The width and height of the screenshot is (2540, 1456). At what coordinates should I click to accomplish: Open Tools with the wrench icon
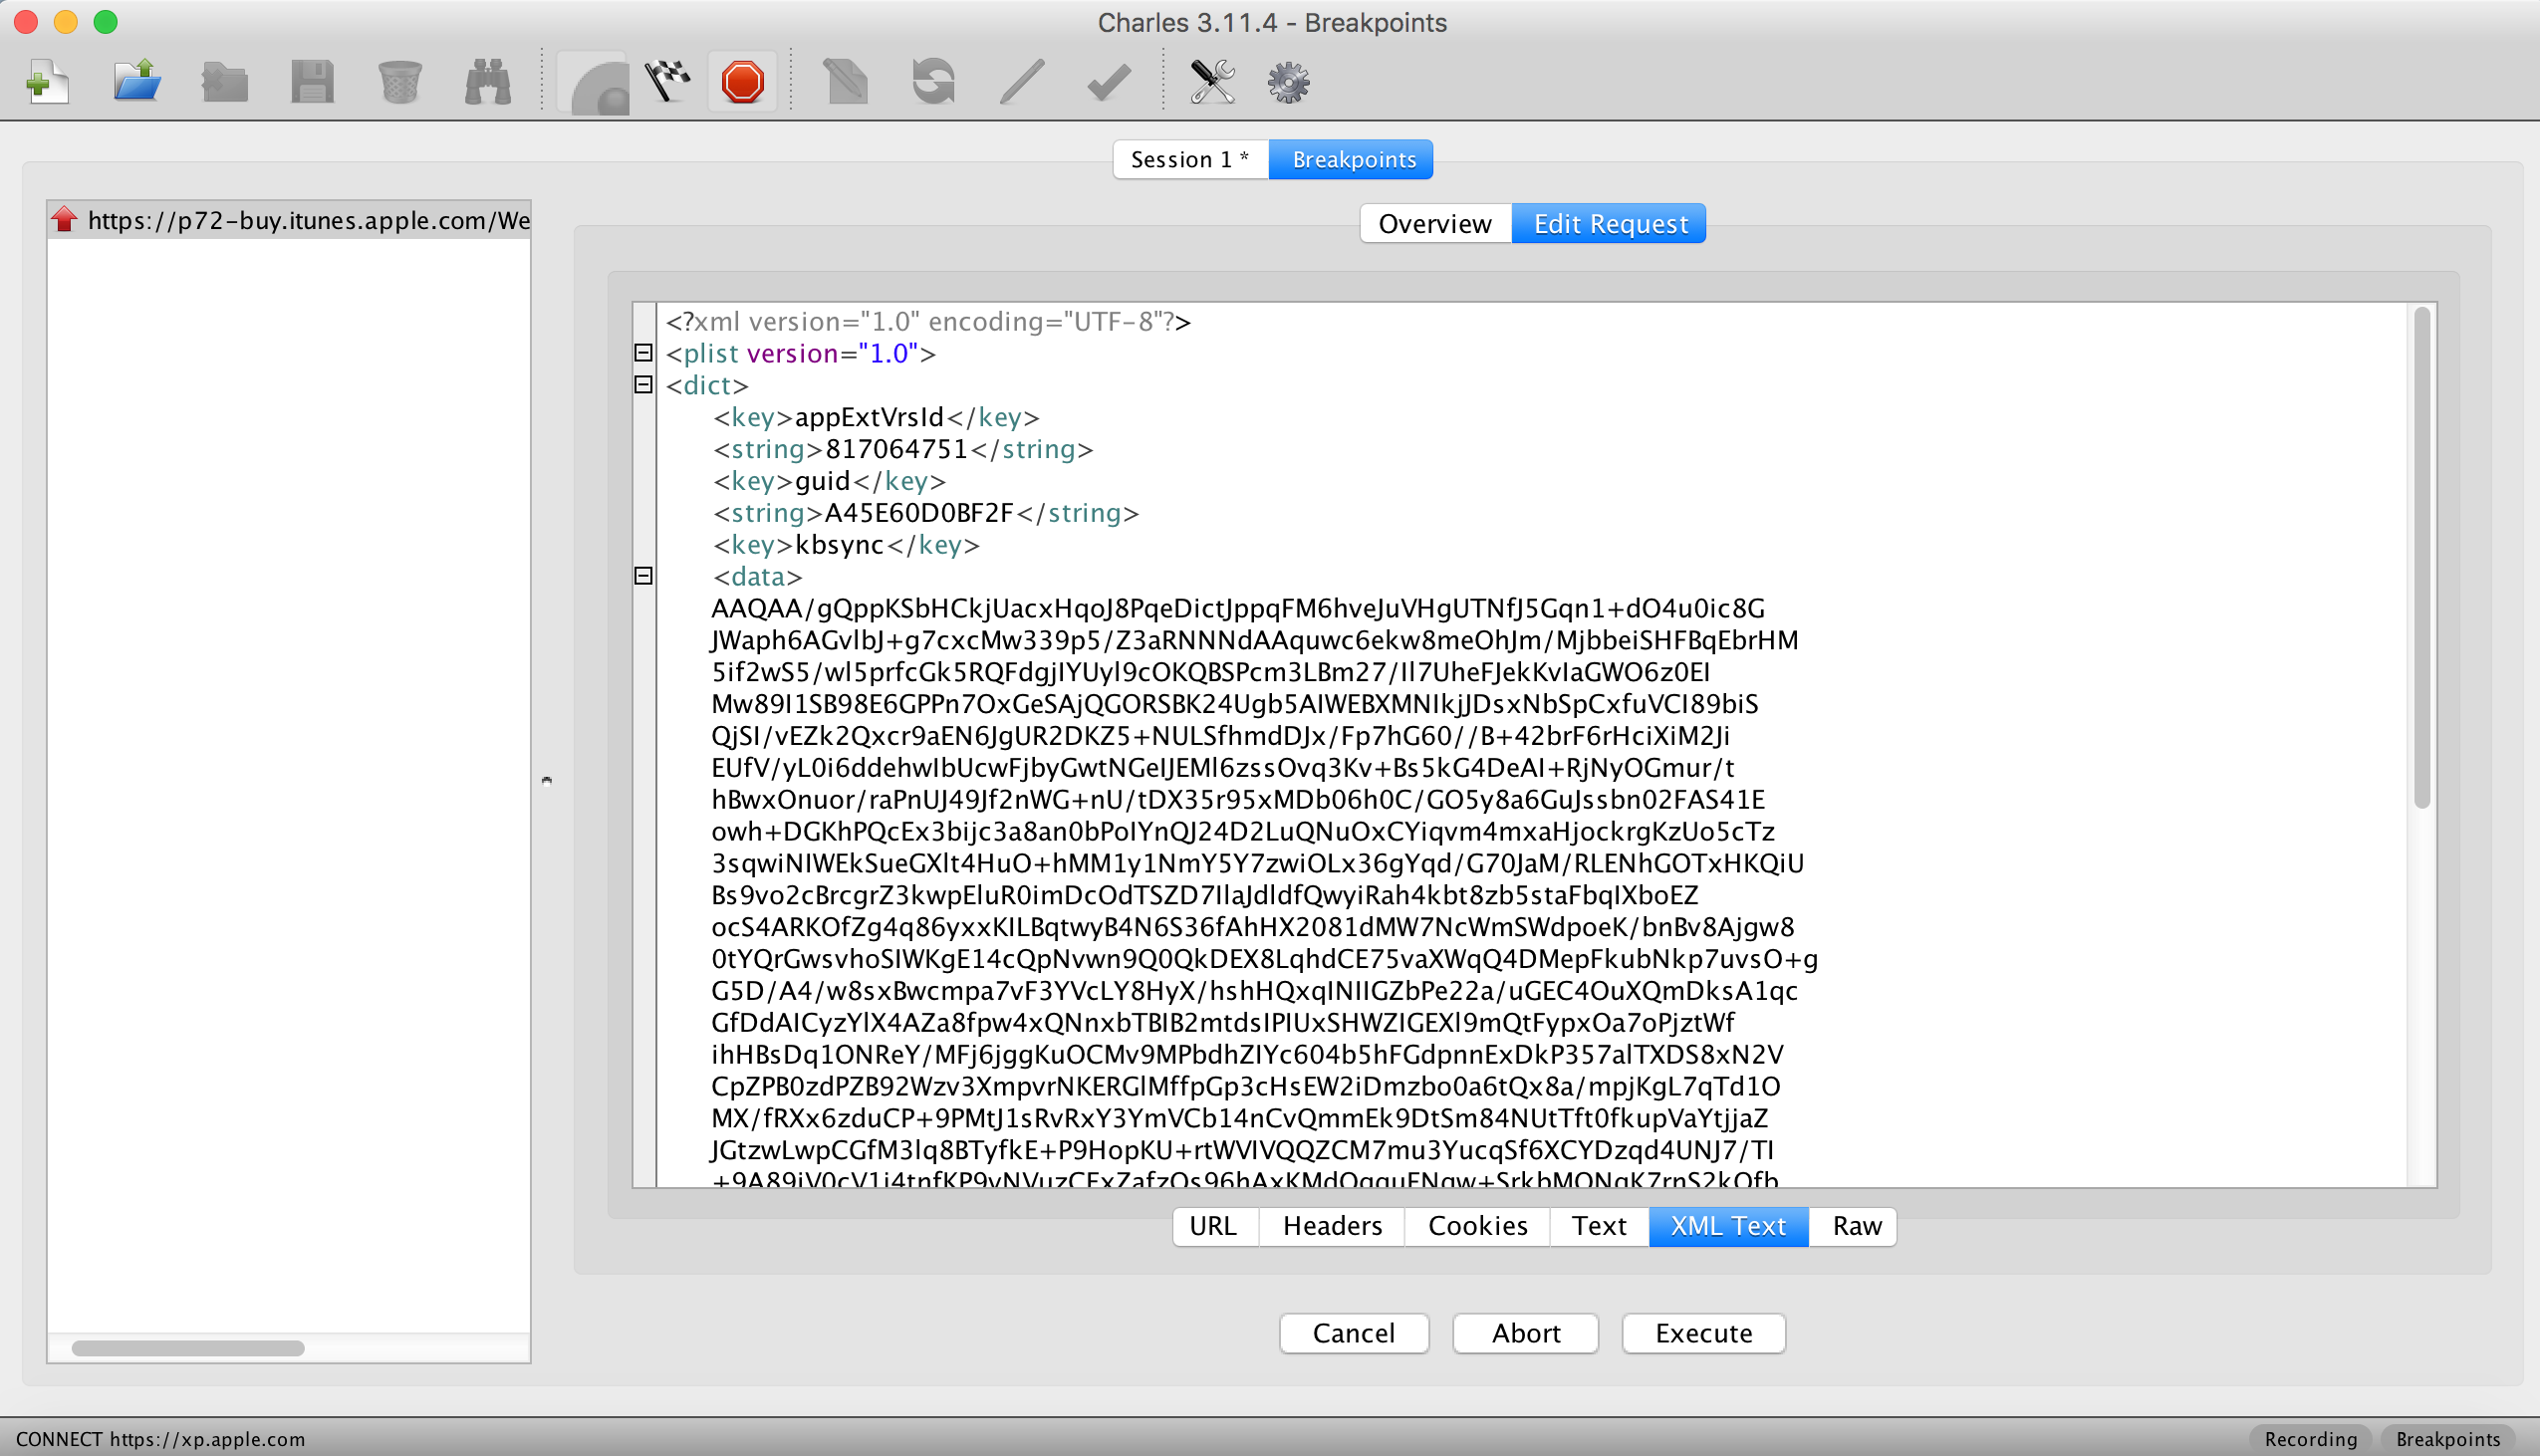[1211, 82]
